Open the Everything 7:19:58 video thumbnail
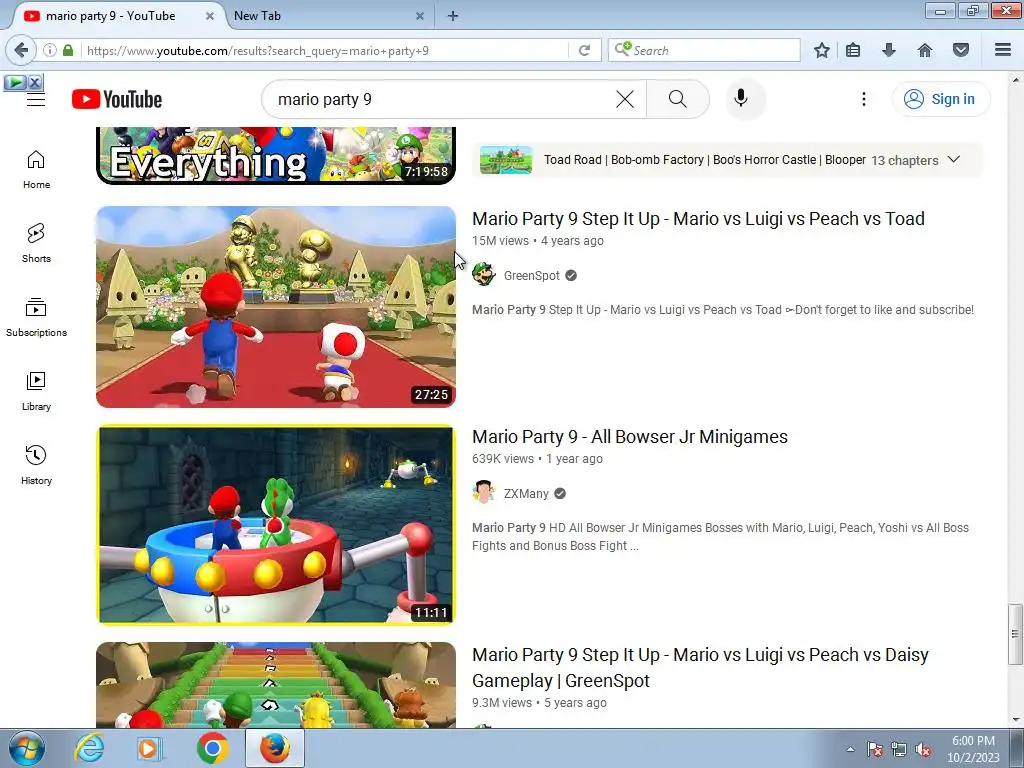This screenshot has width=1024, height=768. point(276,155)
